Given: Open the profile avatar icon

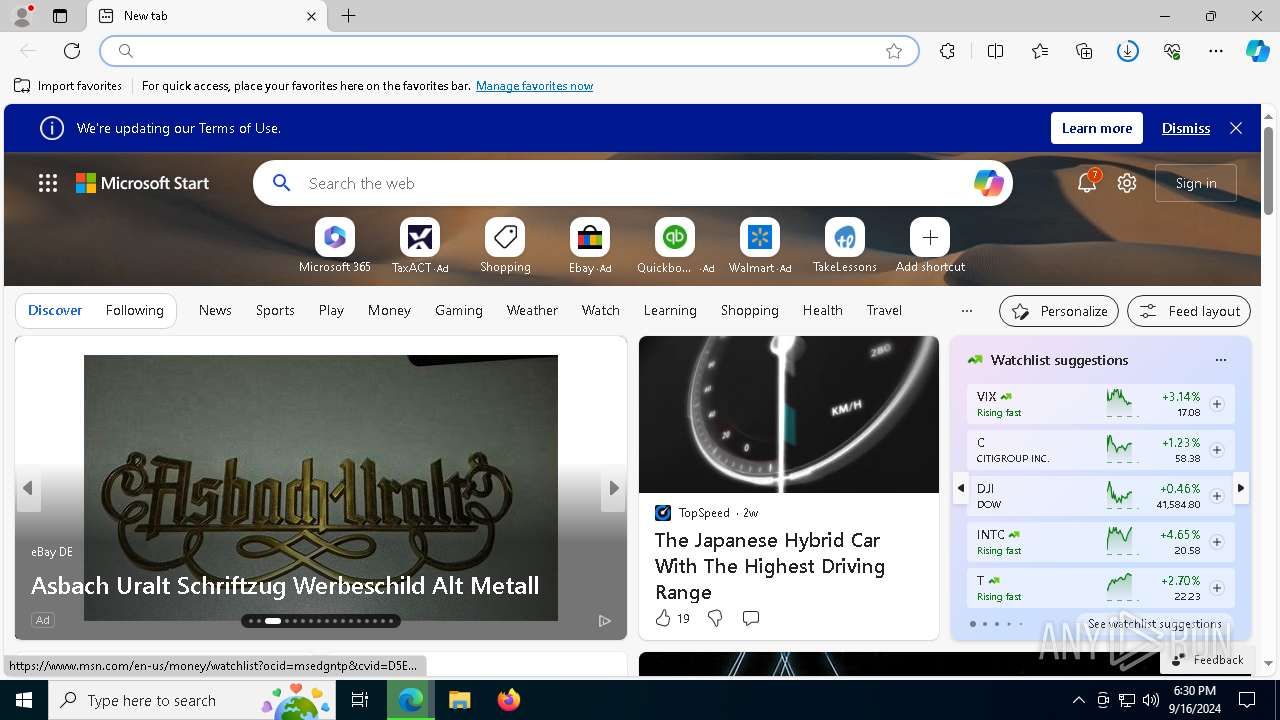Looking at the screenshot, I should coord(21,16).
